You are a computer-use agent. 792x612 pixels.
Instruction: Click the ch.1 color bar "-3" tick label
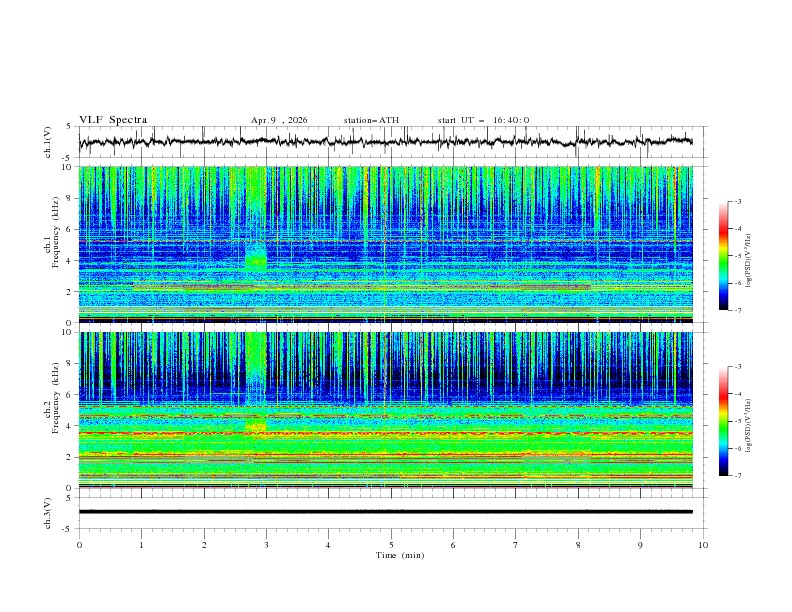pyautogui.click(x=737, y=201)
